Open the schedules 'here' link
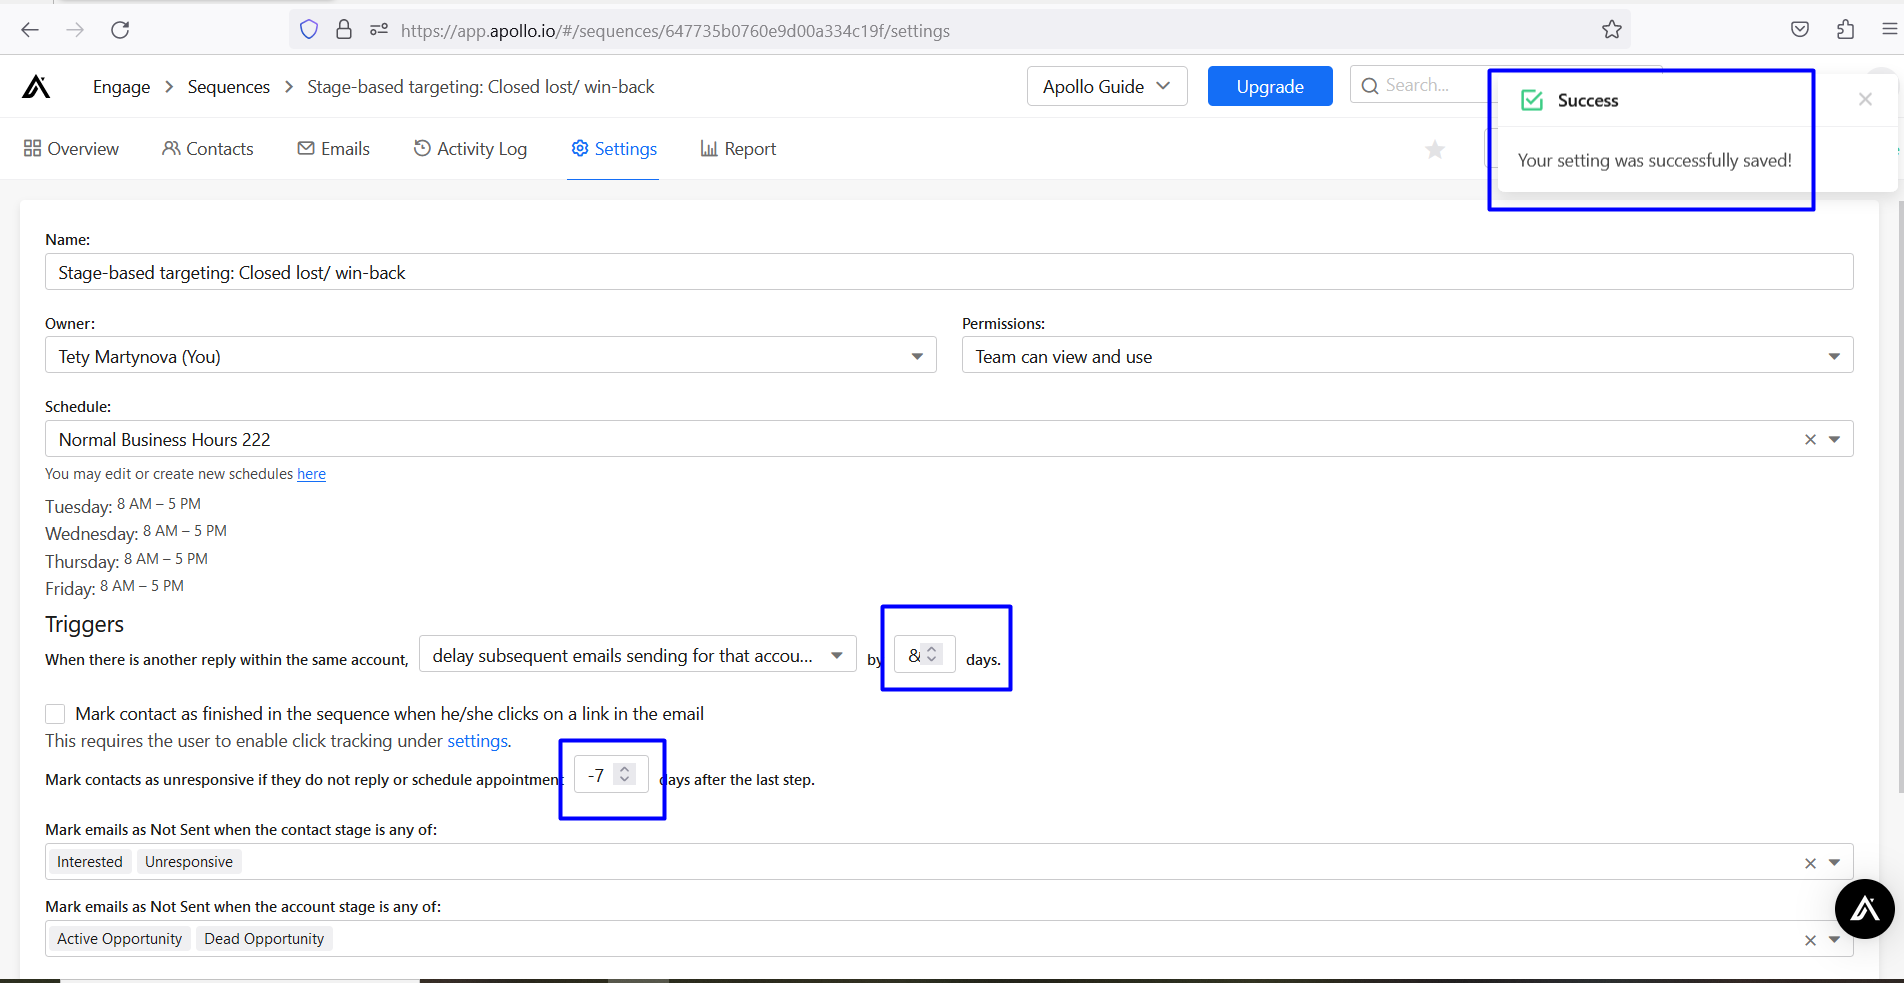Image resolution: width=1904 pixels, height=983 pixels. pyautogui.click(x=311, y=474)
